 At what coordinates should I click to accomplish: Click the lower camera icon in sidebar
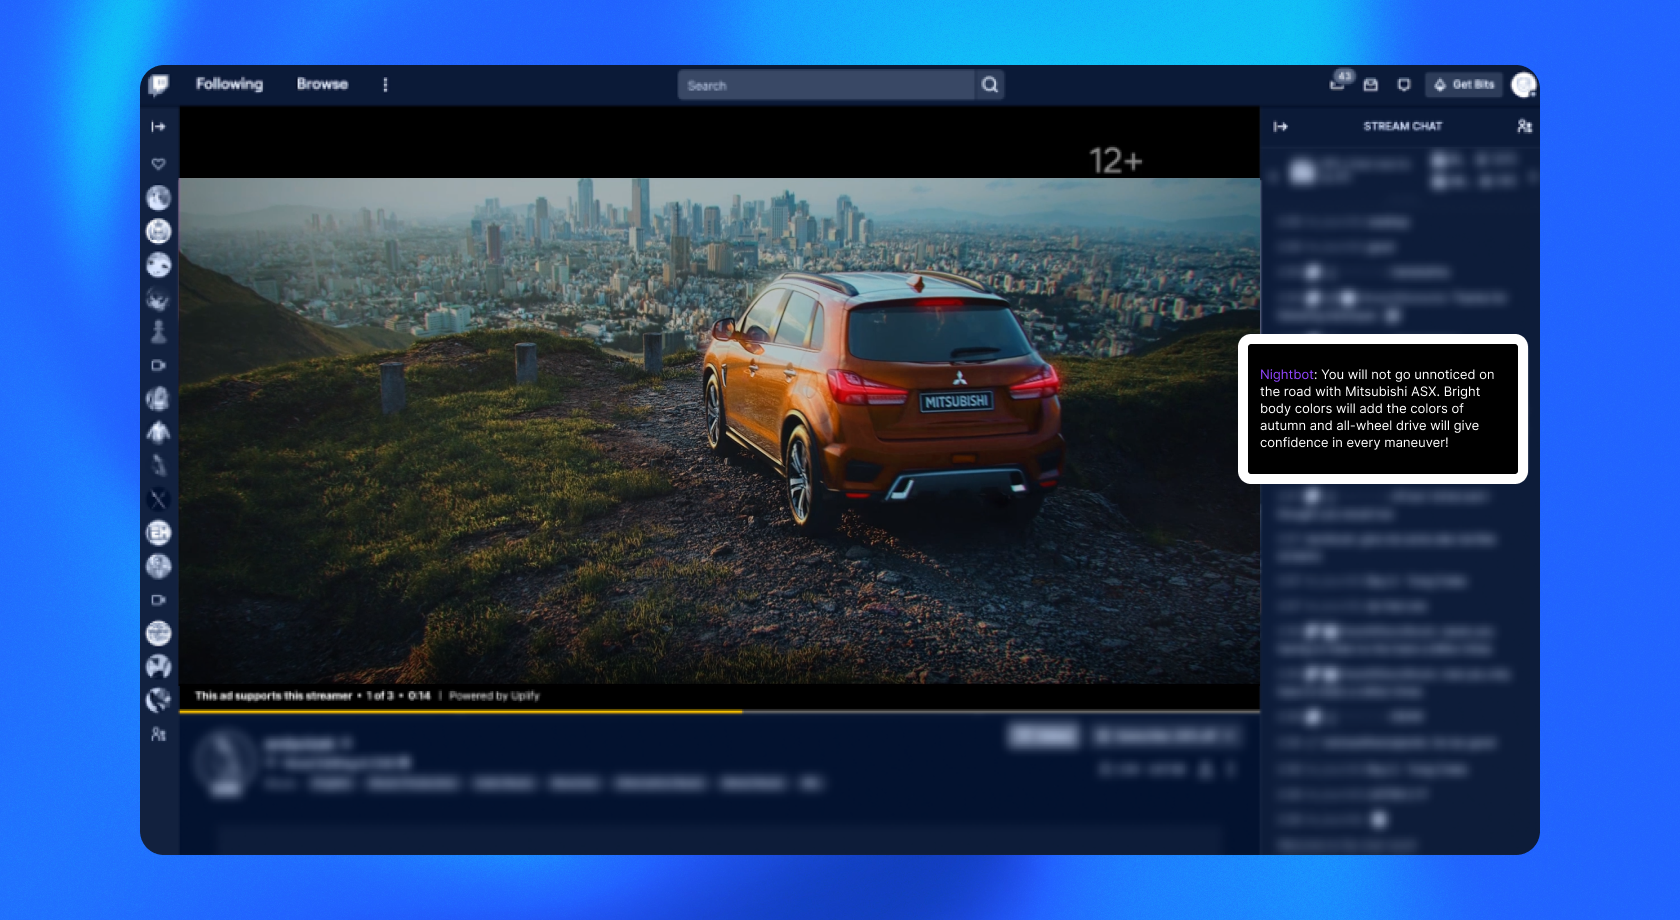tap(158, 600)
